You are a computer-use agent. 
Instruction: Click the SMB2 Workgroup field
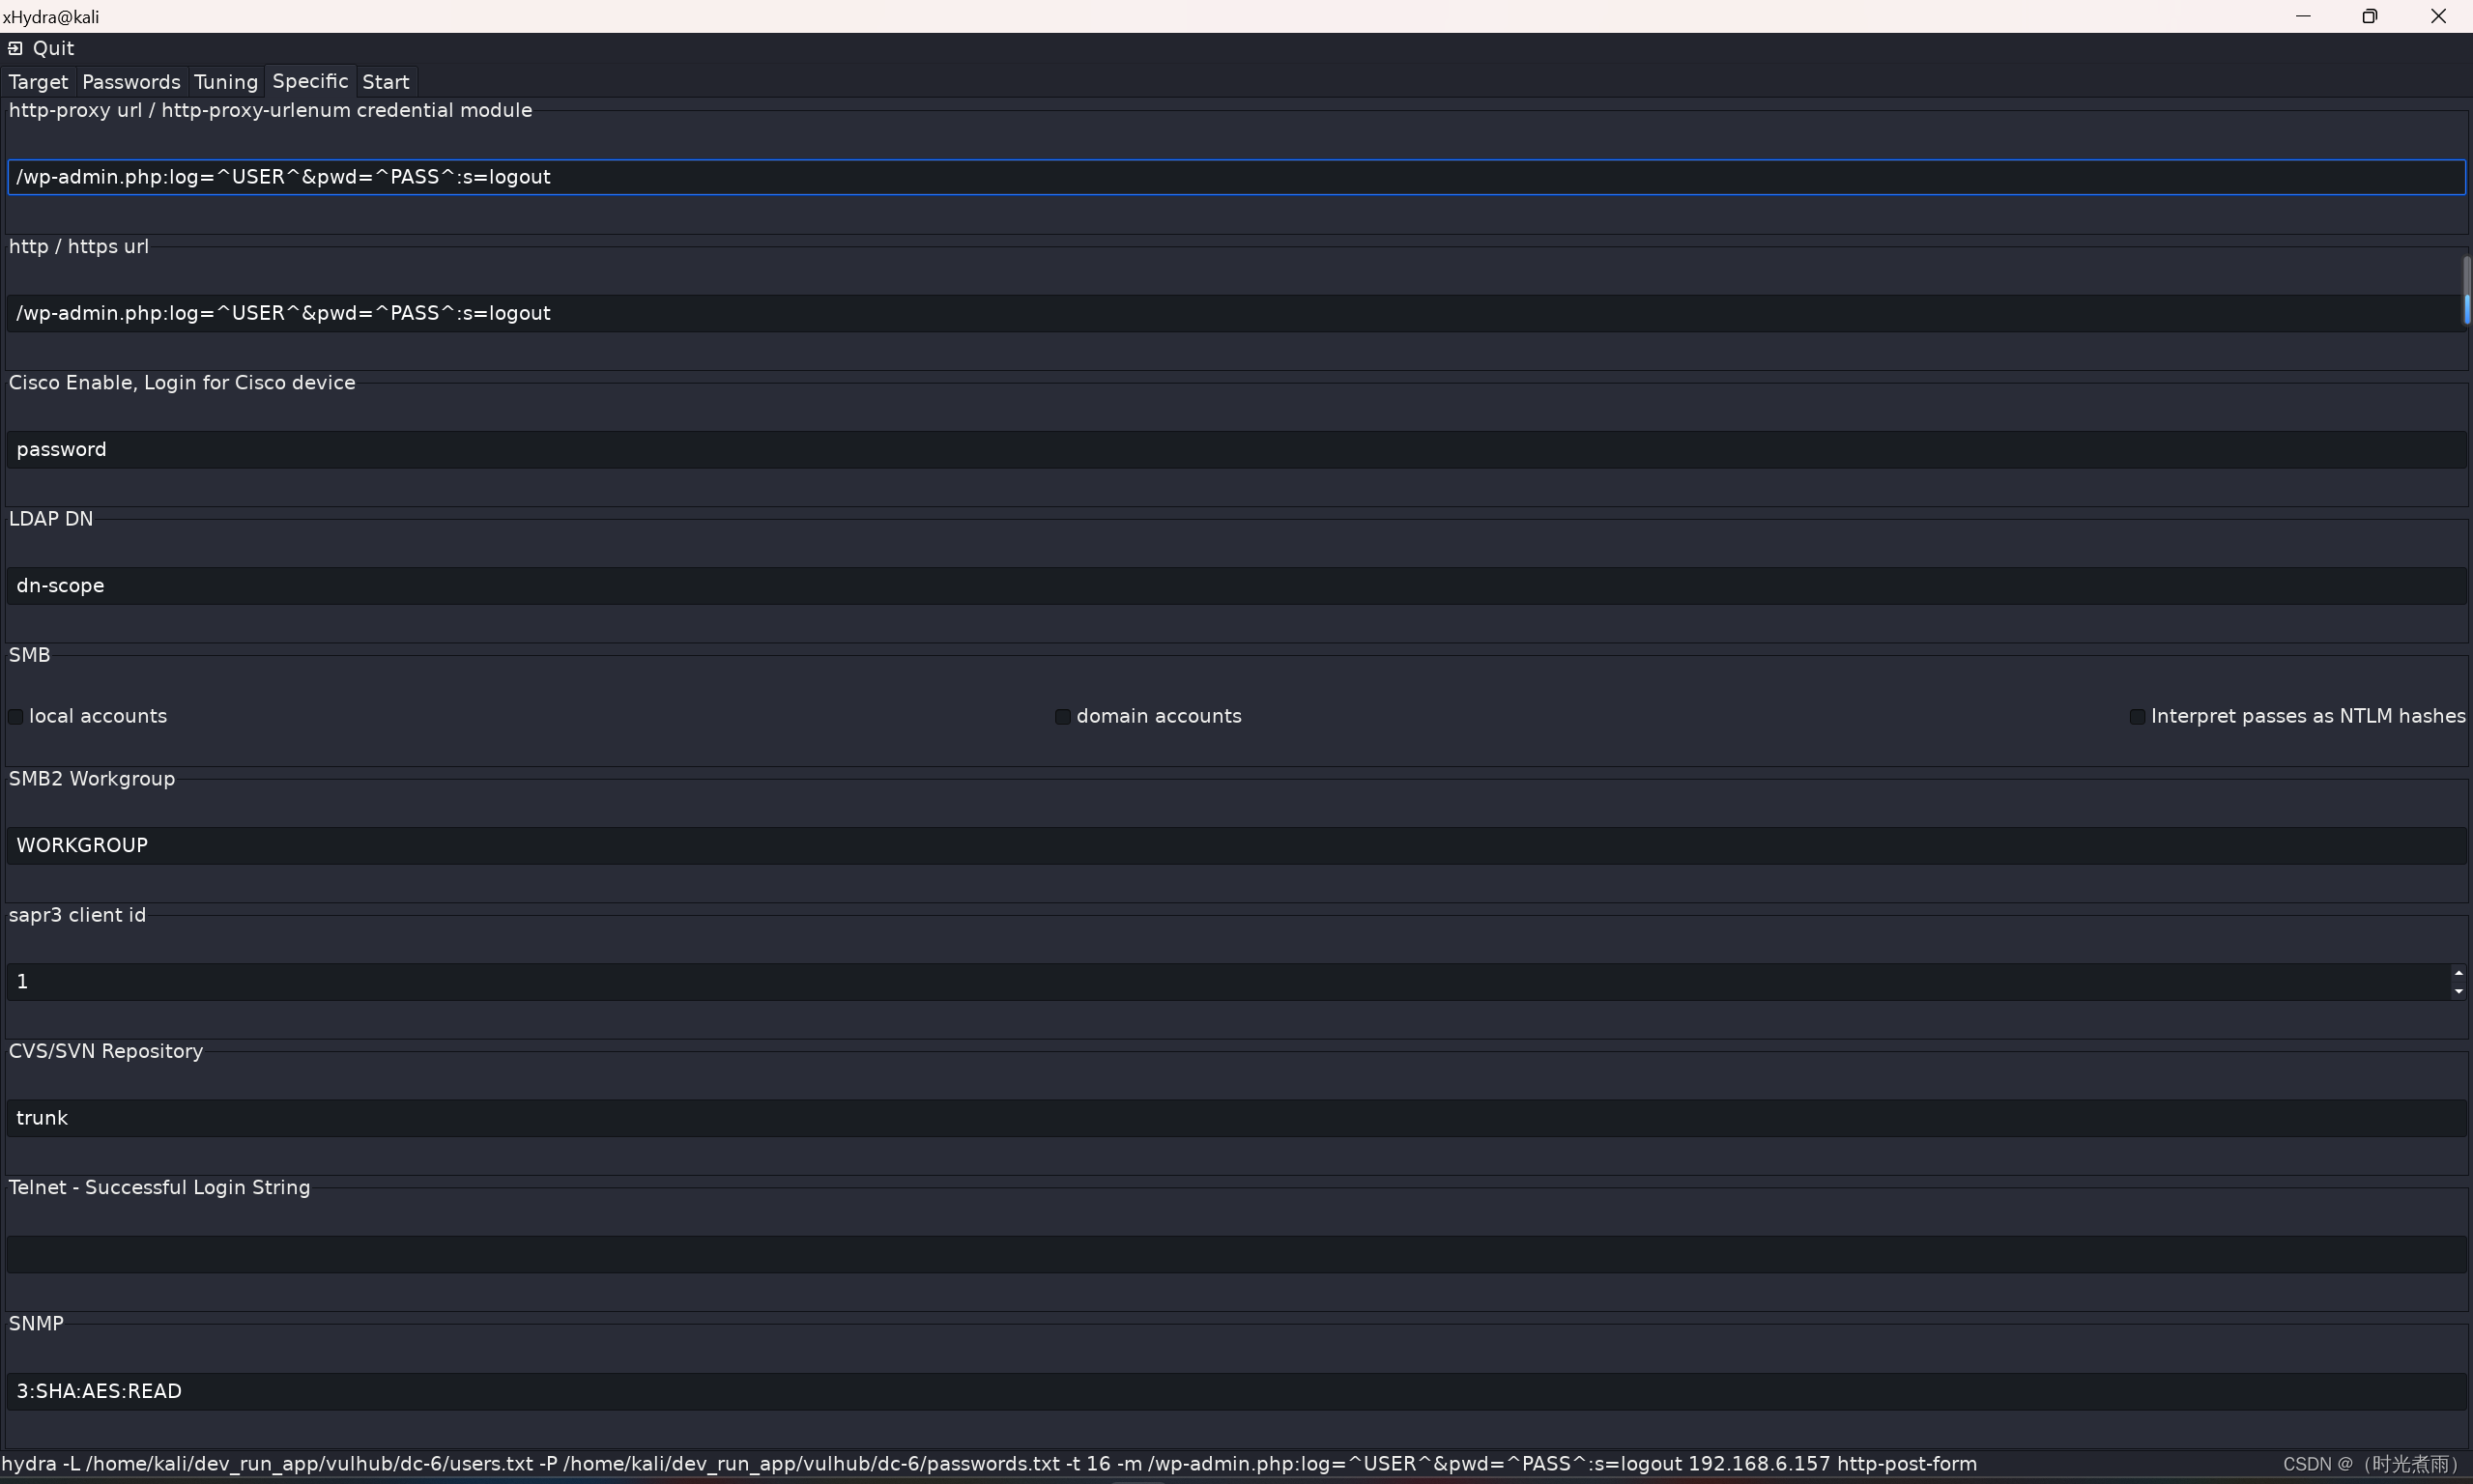coord(1236,845)
